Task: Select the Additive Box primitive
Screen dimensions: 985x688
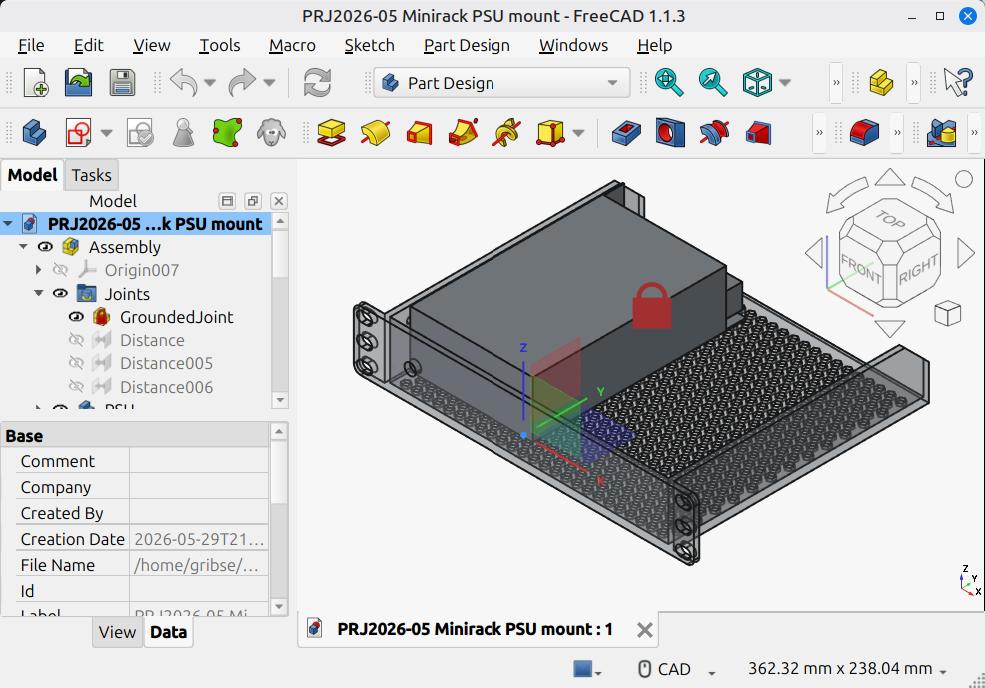Action: coord(551,133)
